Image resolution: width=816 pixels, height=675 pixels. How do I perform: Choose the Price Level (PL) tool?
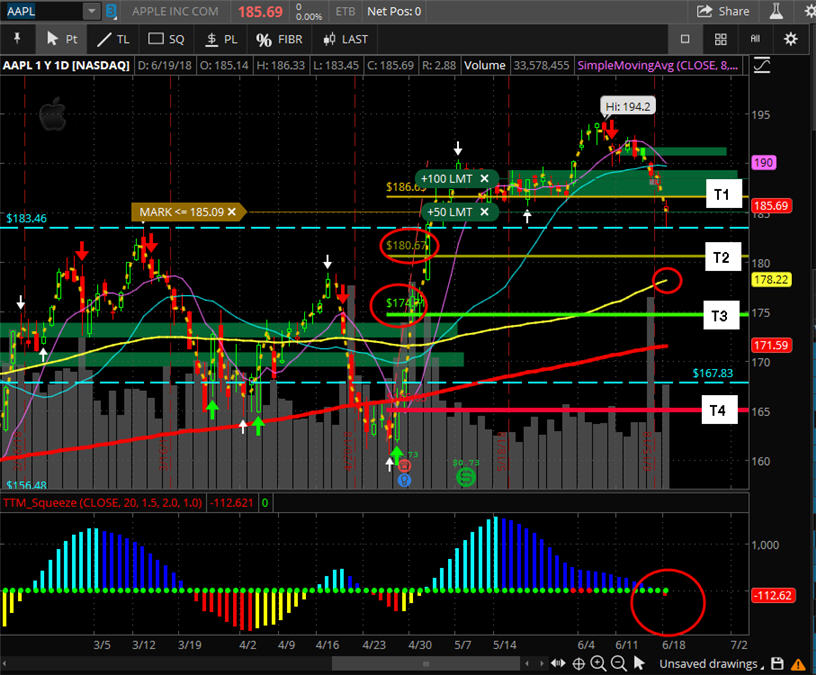point(221,39)
